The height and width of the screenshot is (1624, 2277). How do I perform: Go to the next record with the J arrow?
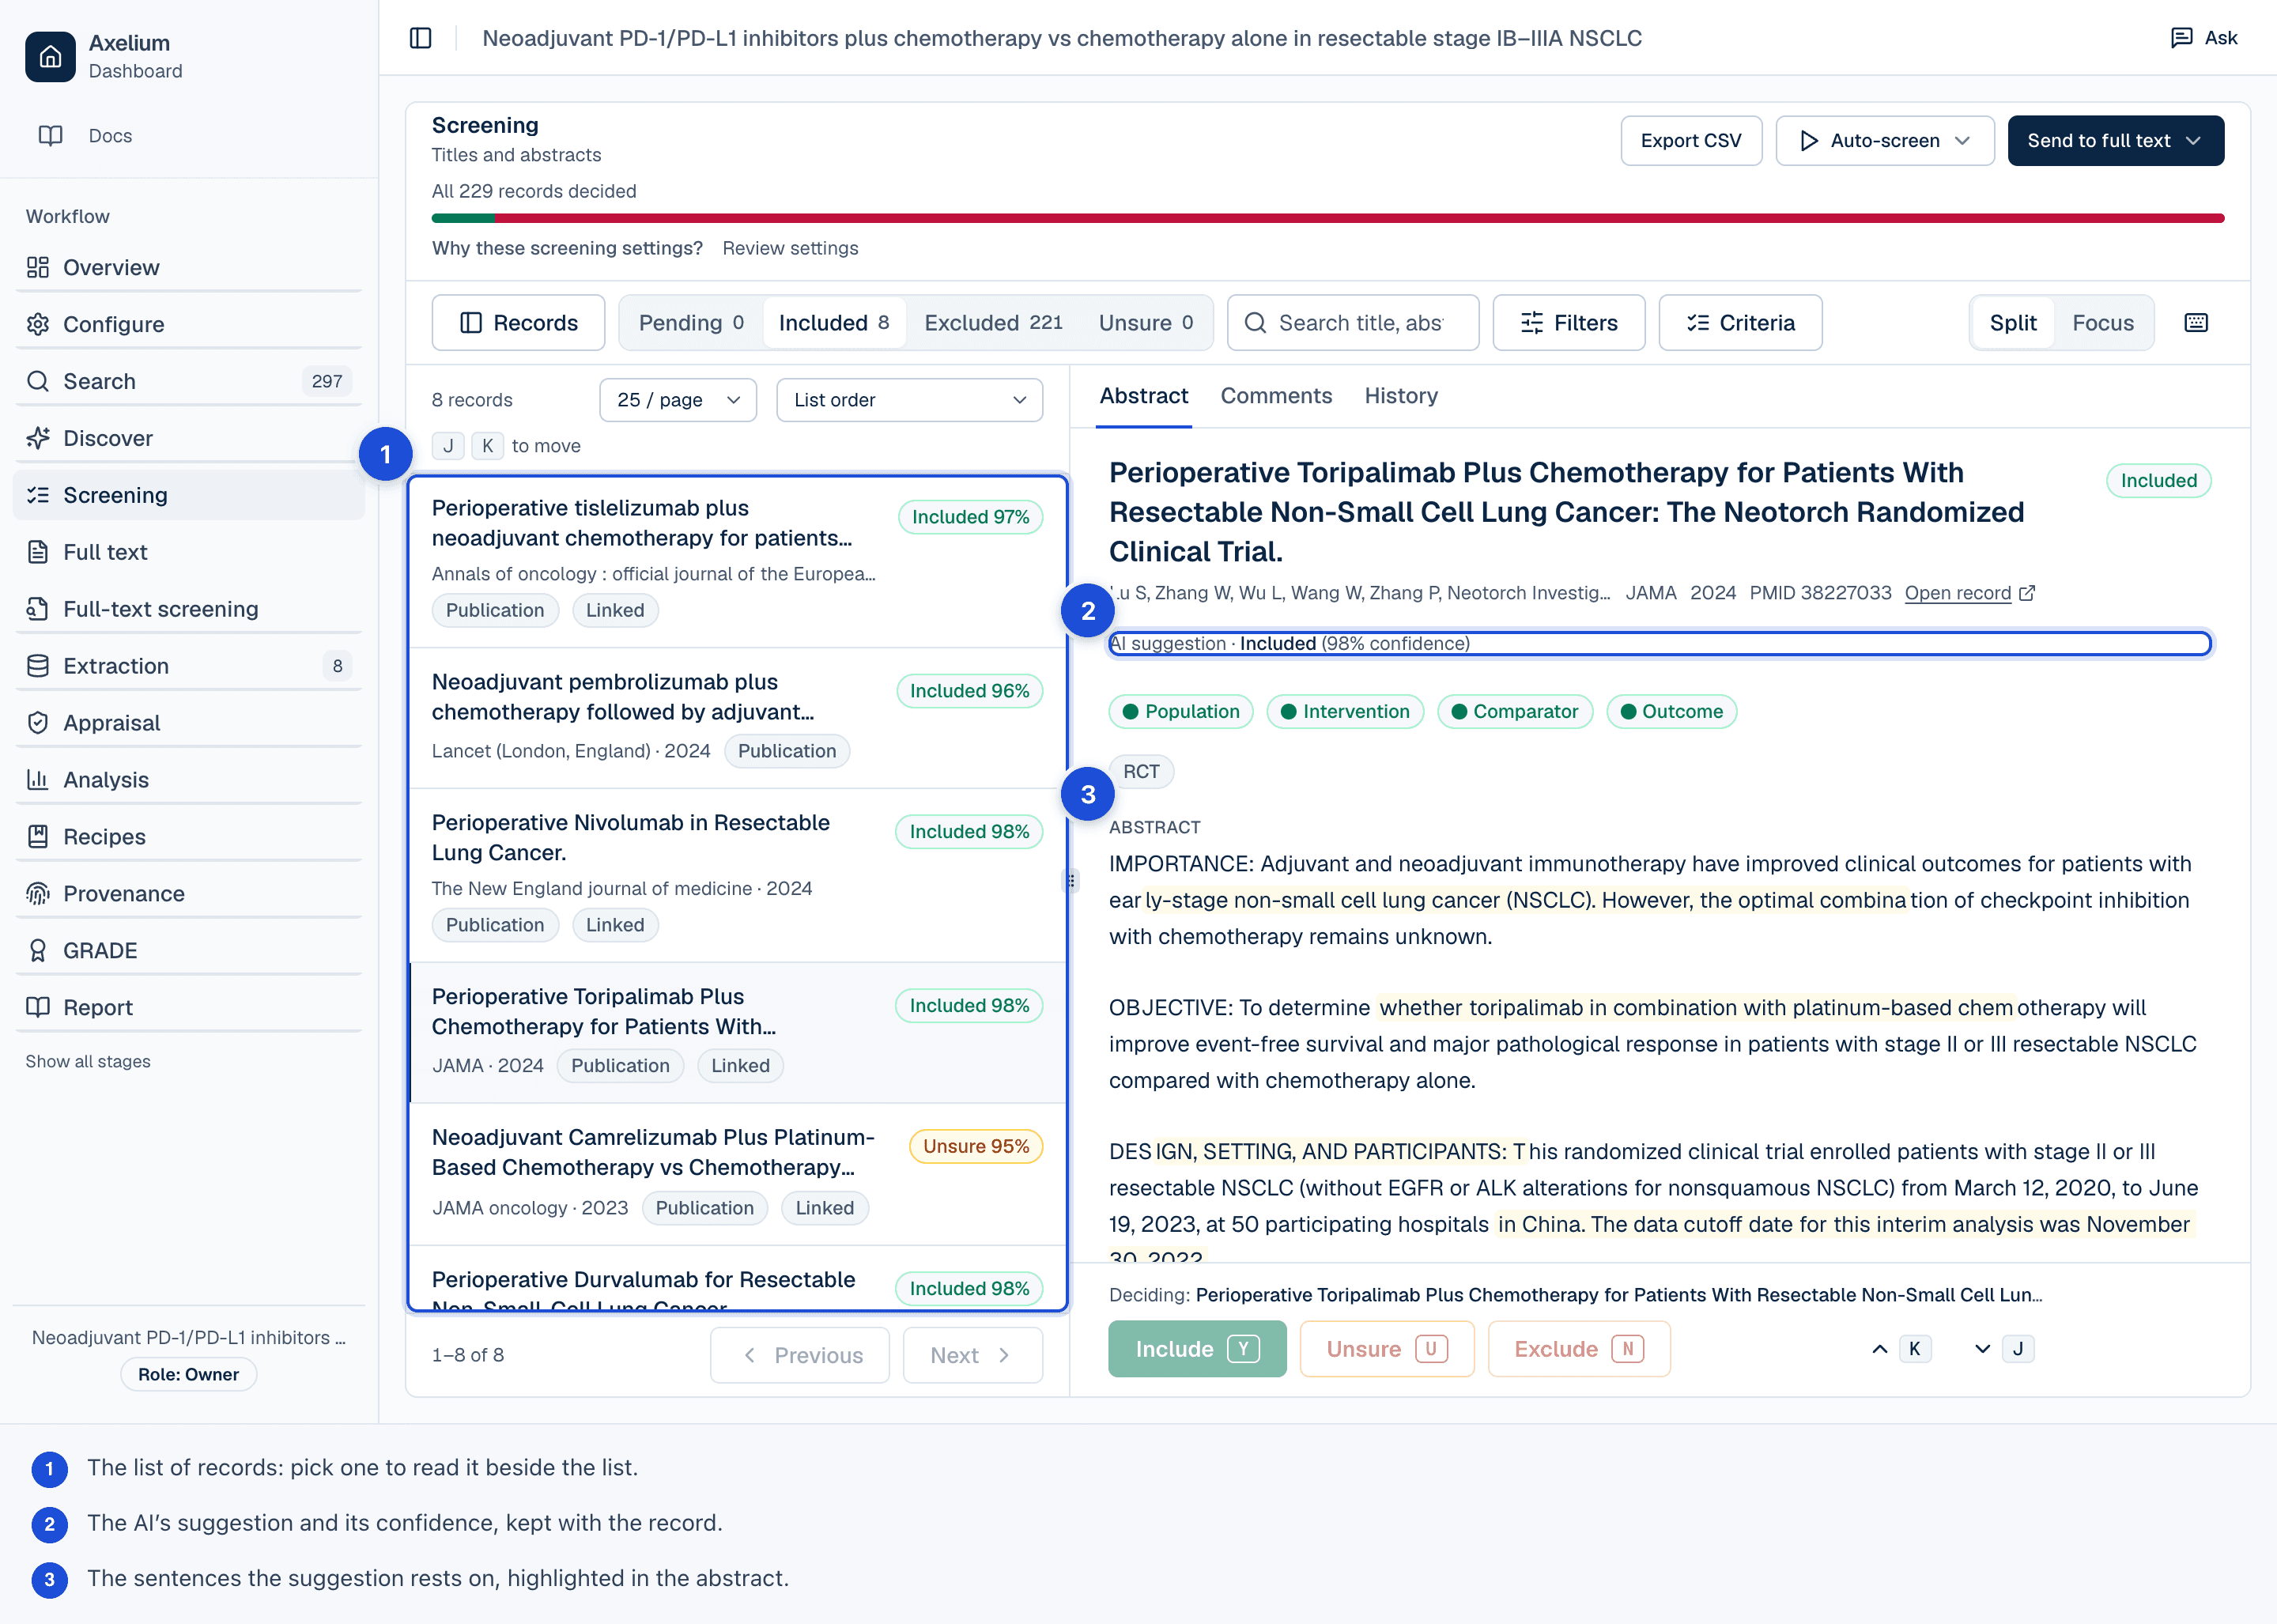click(x=2003, y=1349)
